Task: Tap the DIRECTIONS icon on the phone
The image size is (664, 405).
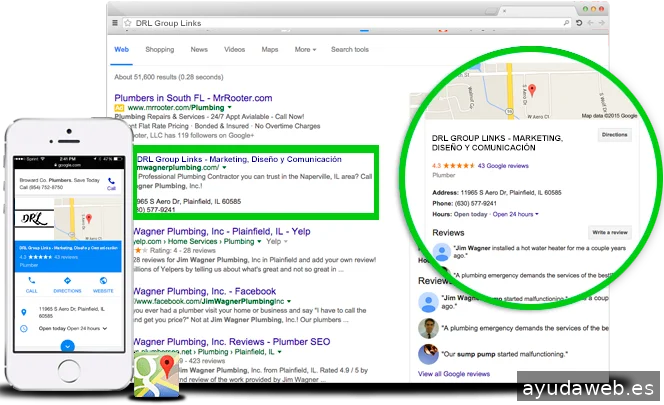Action: pyautogui.click(x=68, y=280)
